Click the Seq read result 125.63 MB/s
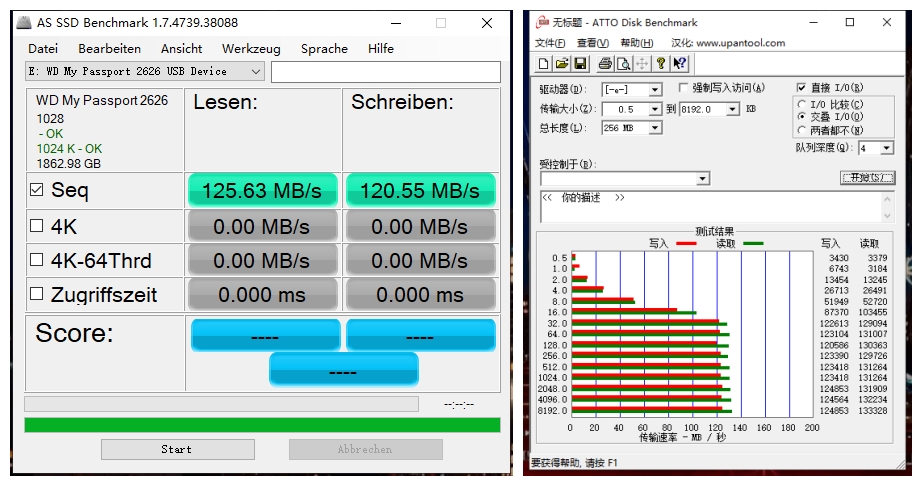Viewport: 922px width, 486px height. 262,190
